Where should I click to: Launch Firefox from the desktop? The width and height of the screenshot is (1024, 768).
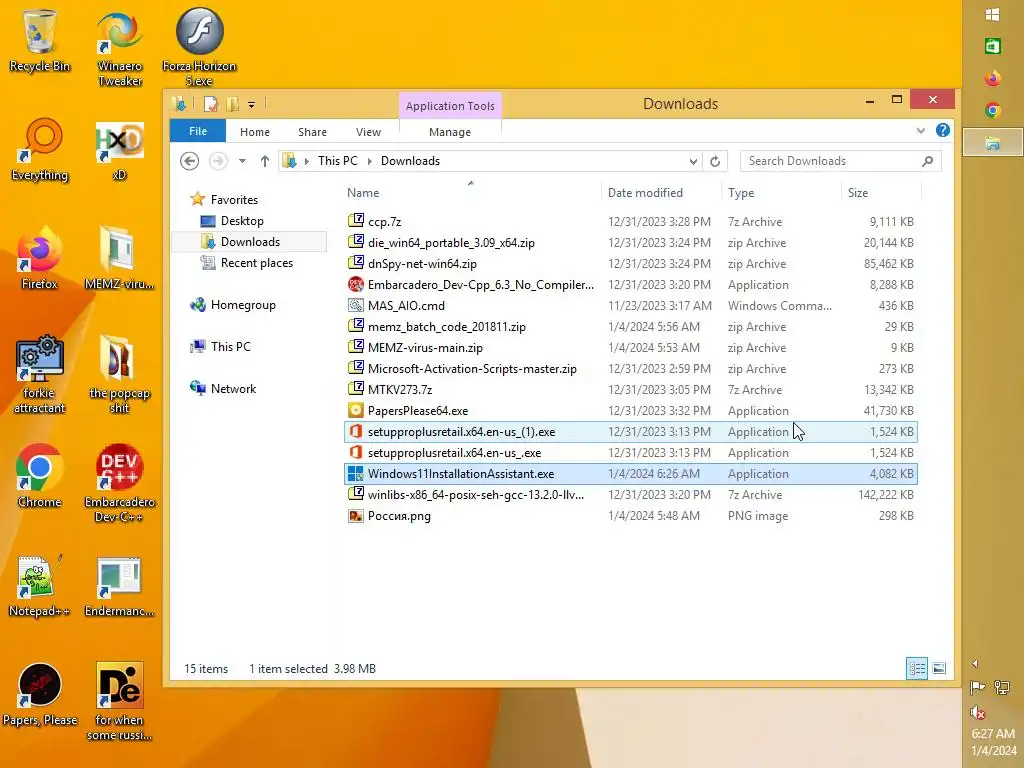(39, 258)
